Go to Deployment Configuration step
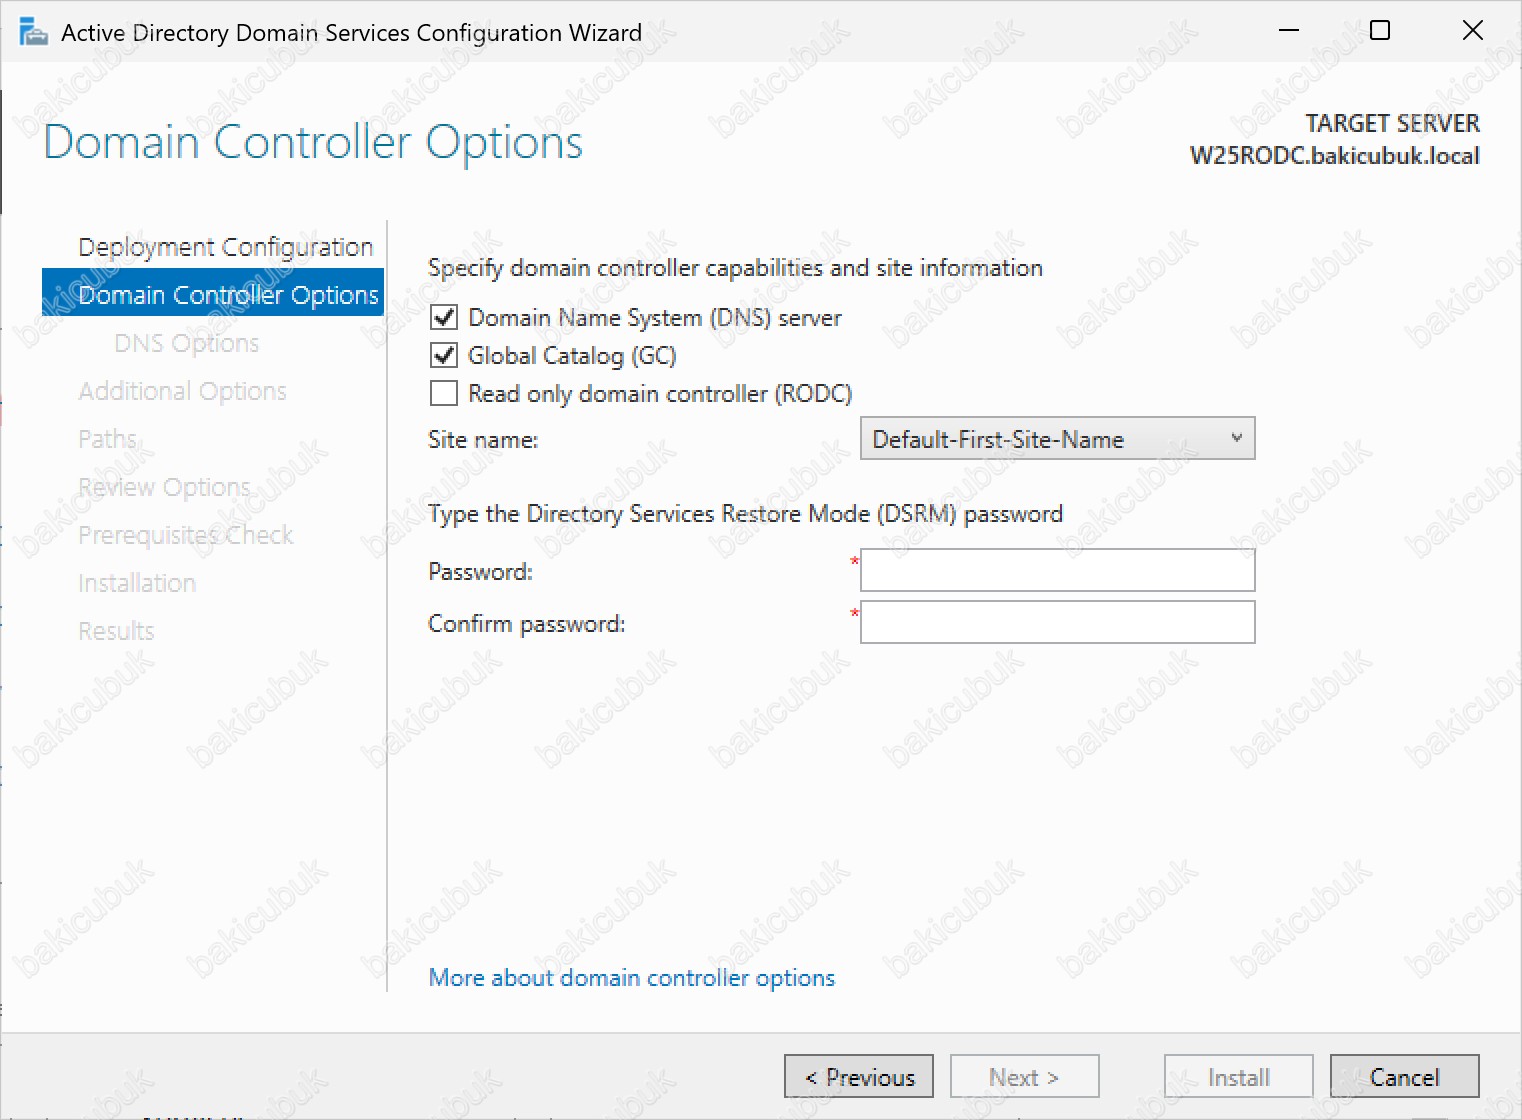1522x1120 pixels. pos(226,247)
